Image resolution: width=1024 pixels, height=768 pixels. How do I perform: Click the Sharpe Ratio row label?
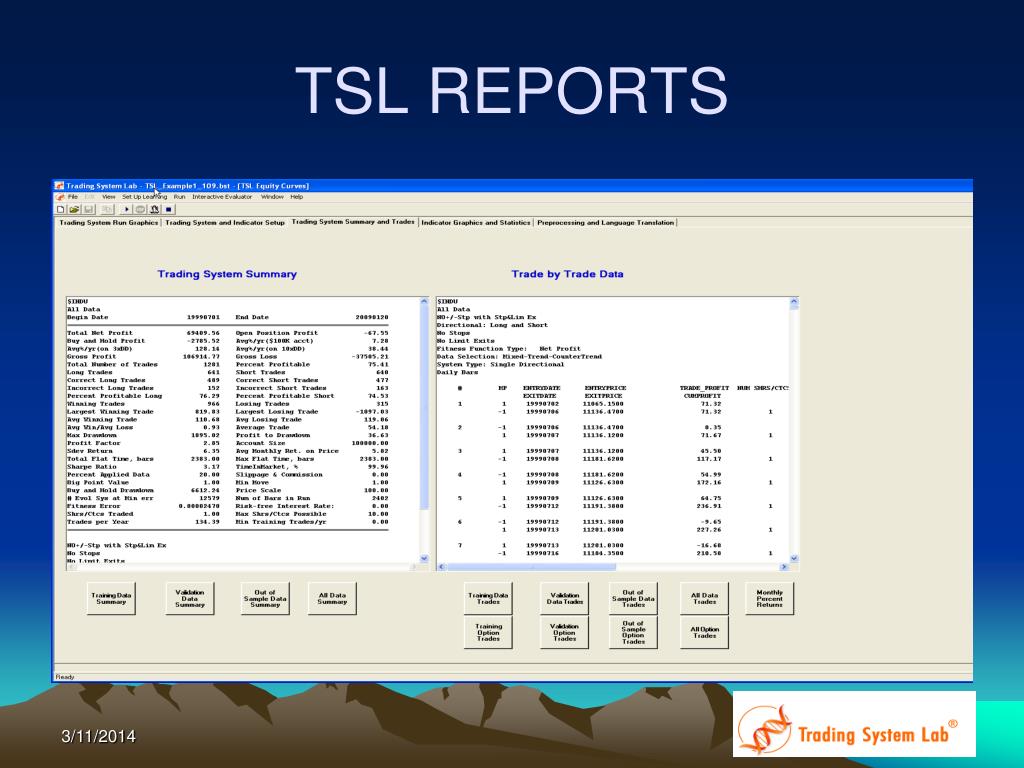click(x=91, y=467)
